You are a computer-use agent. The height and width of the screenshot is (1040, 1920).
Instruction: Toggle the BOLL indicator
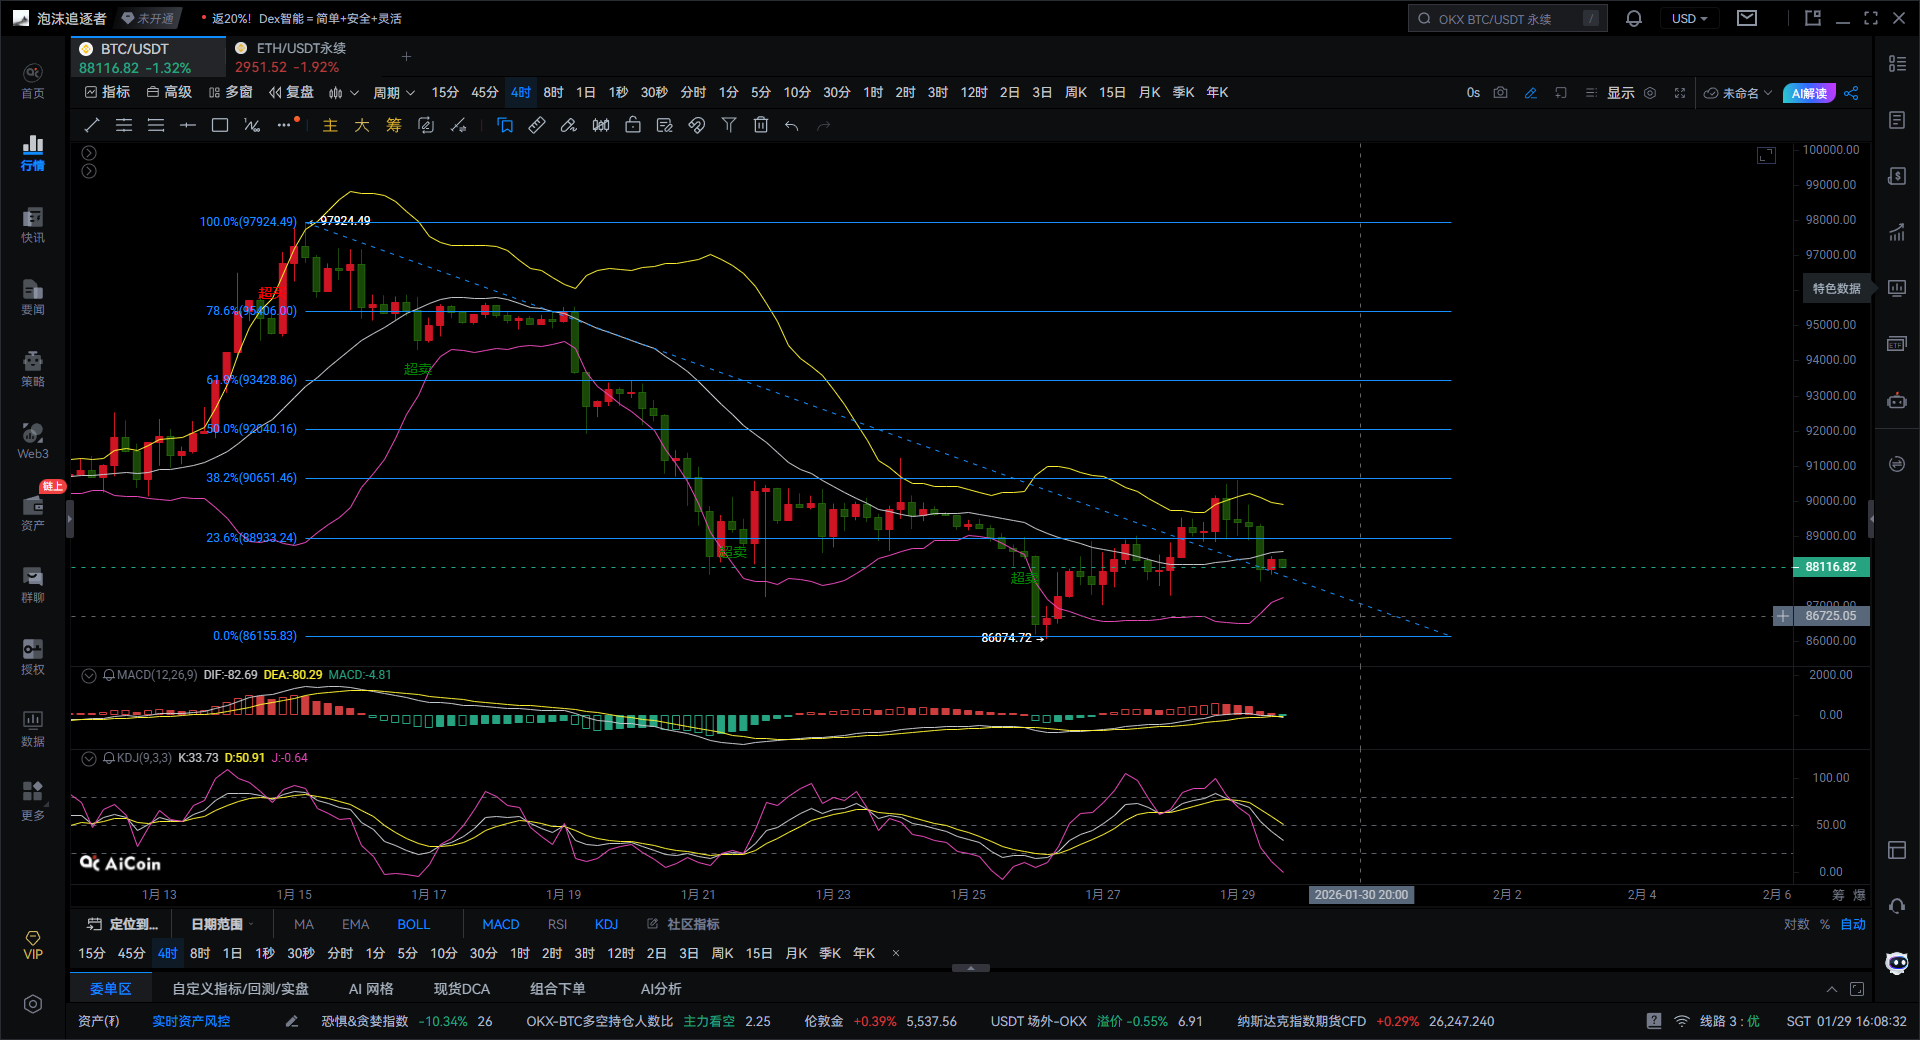pyautogui.click(x=413, y=924)
